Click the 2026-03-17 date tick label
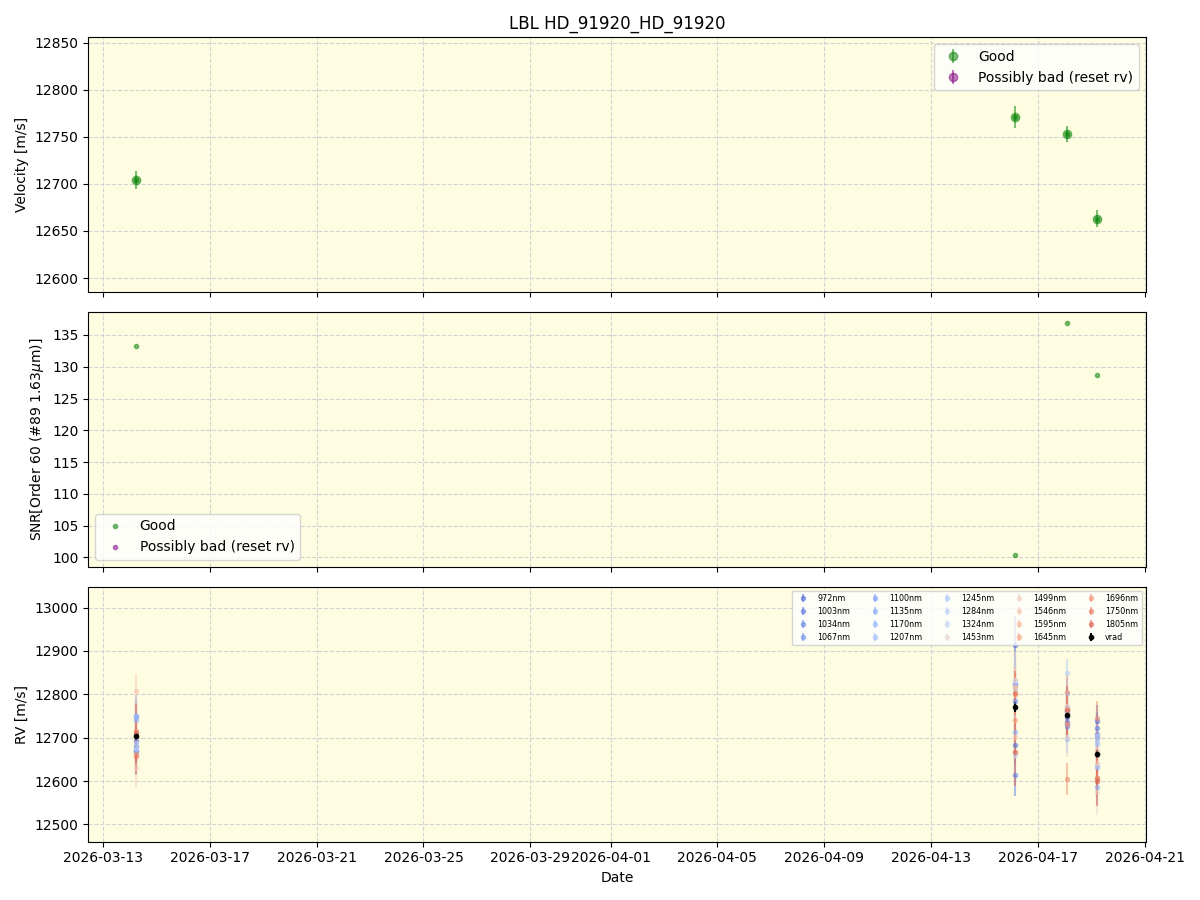The height and width of the screenshot is (900, 1200). tap(210, 857)
